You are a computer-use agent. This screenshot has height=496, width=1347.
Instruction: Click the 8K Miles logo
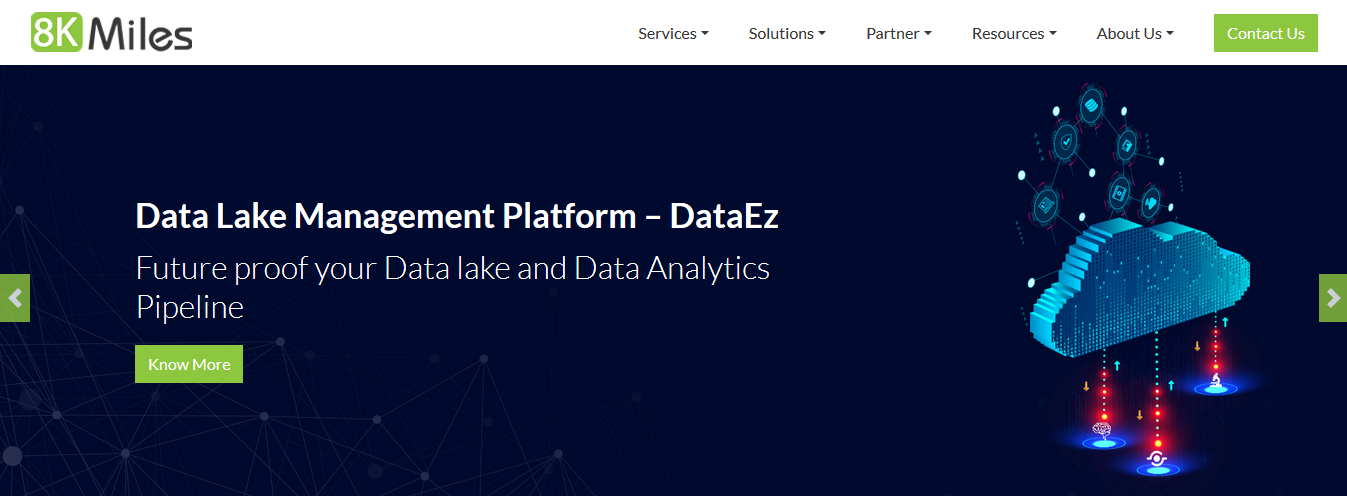(112, 33)
